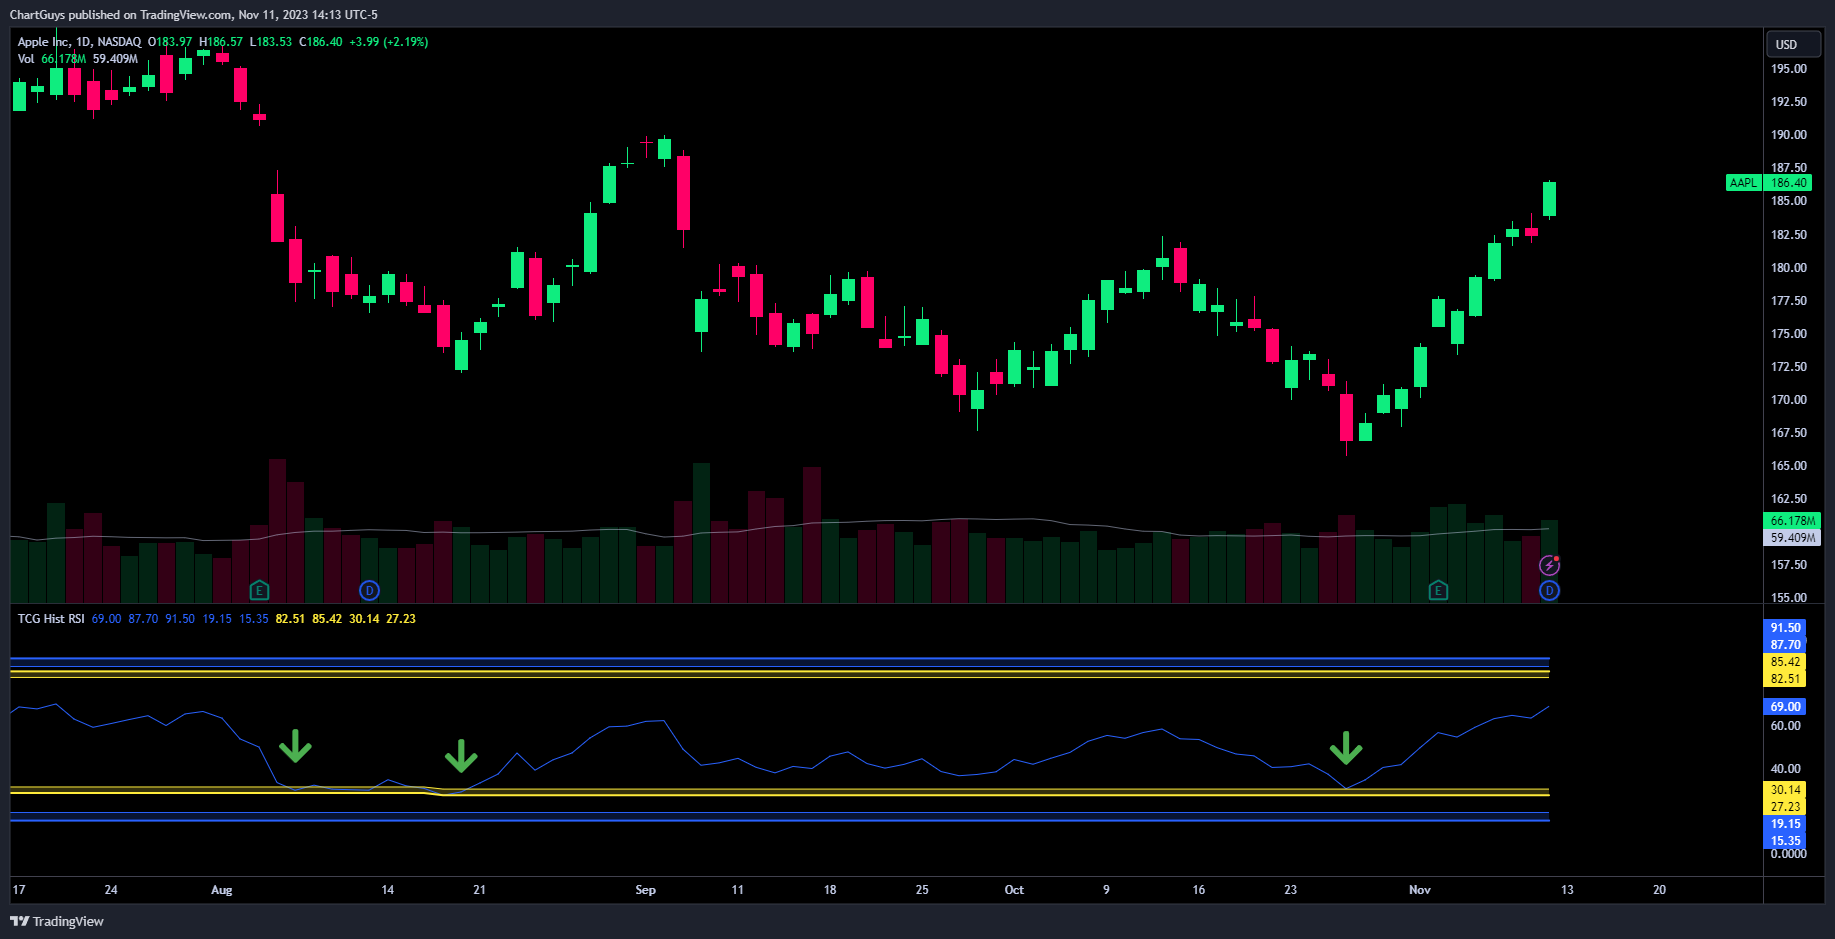Open the TradingView logo link
This screenshot has width=1835, height=939.
pos(57,921)
